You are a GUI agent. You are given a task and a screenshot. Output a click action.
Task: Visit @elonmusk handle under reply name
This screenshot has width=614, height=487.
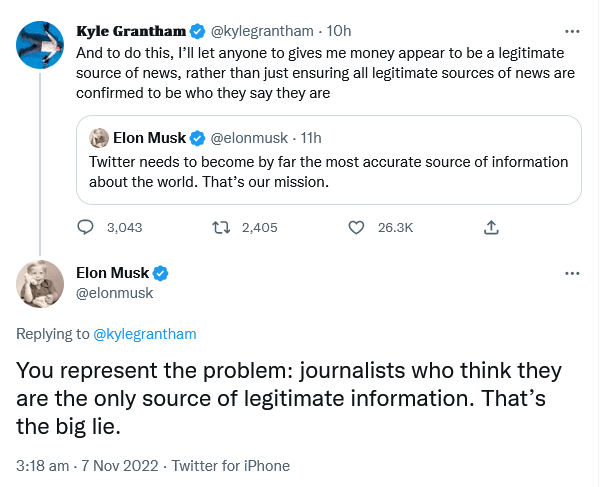tap(114, 293)
